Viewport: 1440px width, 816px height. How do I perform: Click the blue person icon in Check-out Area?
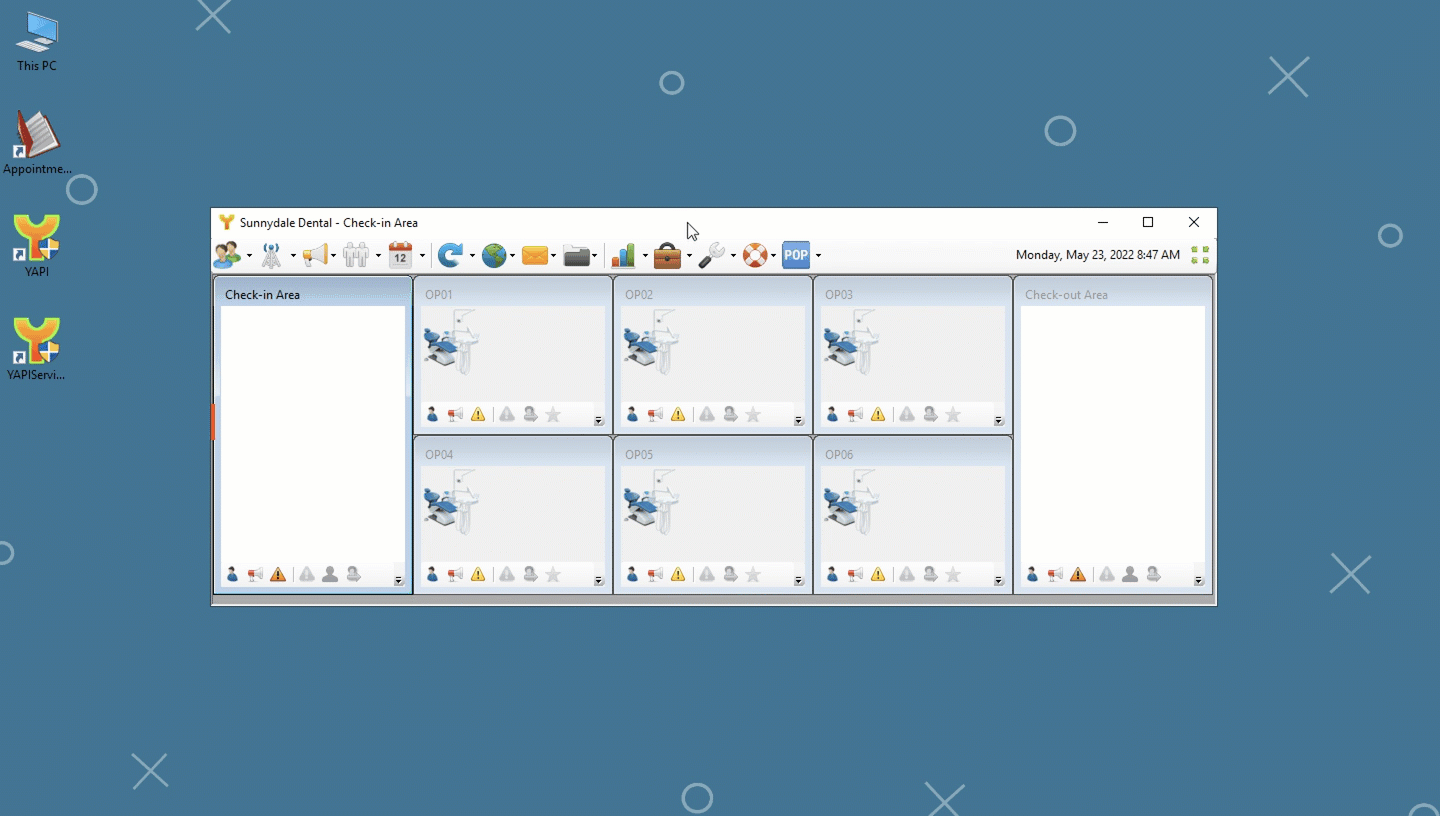[x=1032, y=574]
